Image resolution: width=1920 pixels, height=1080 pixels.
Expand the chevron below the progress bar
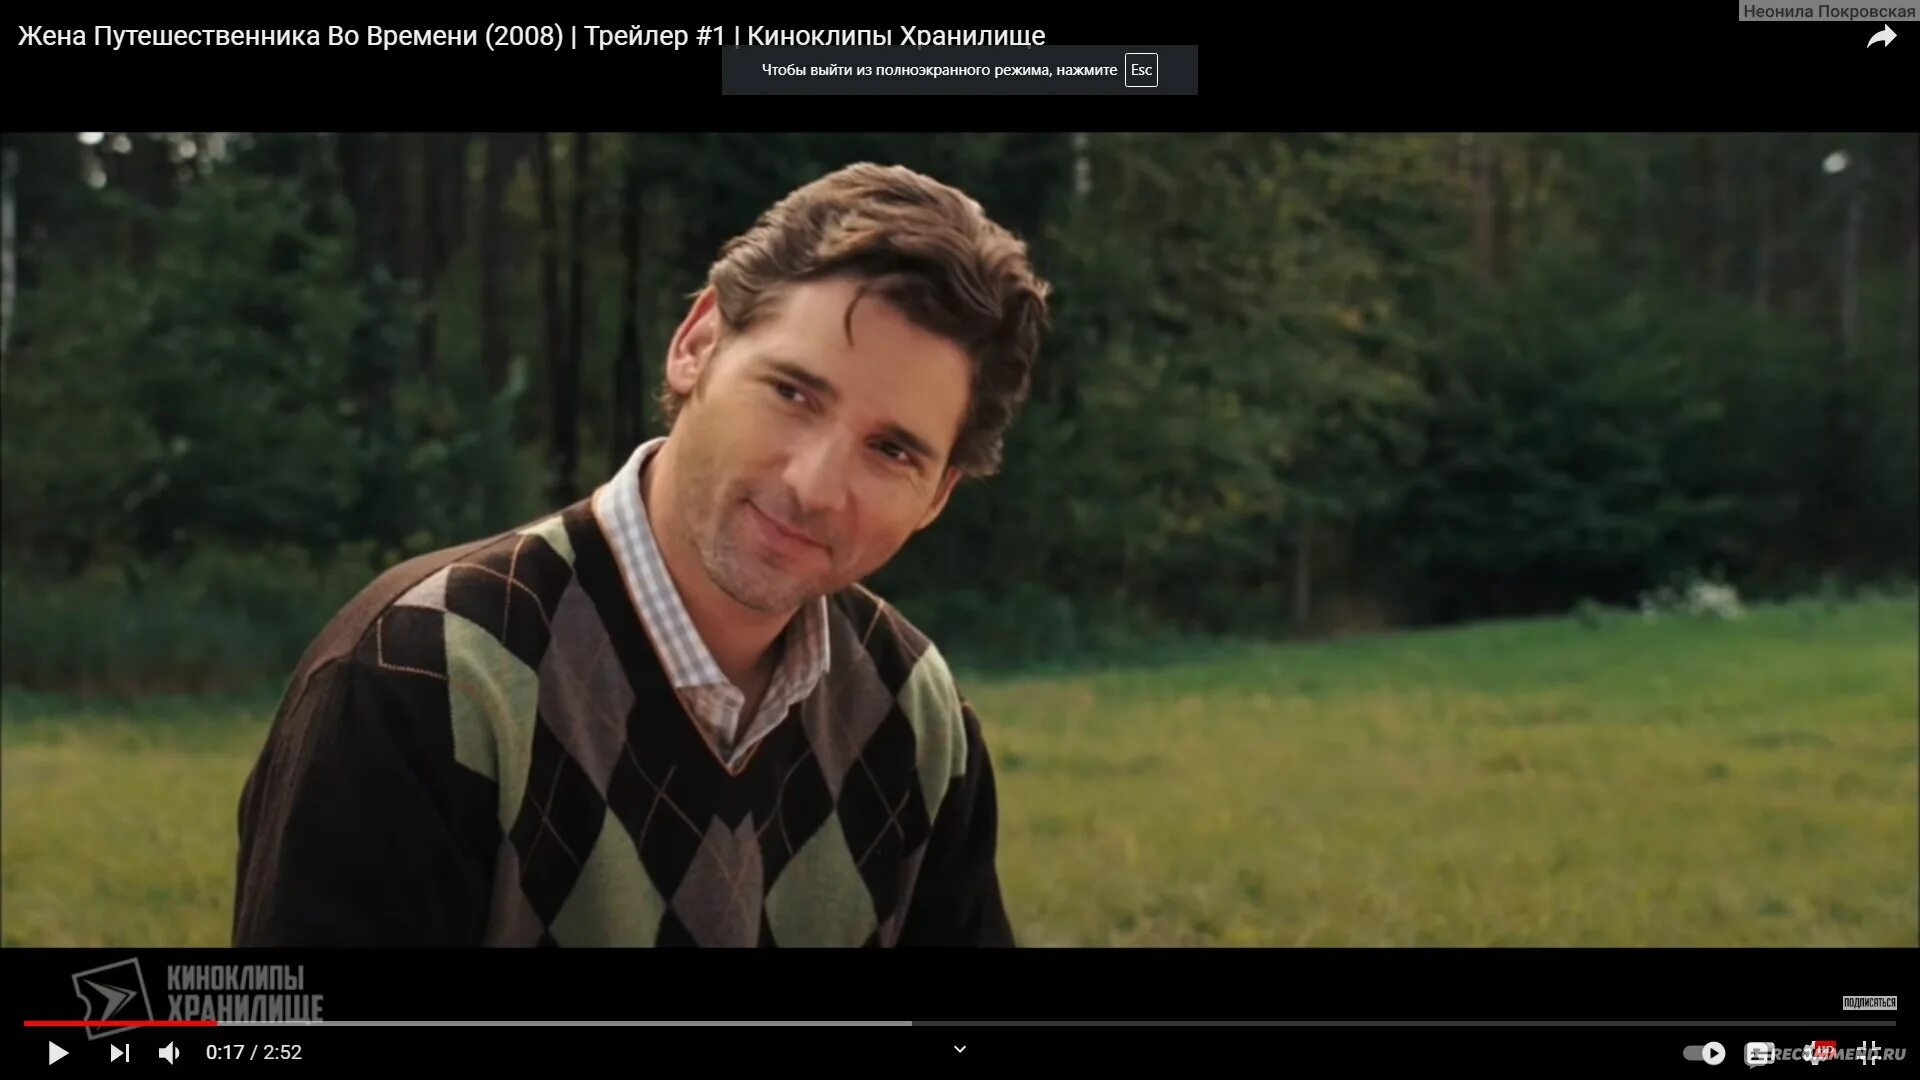click(x=959, y=1049)
